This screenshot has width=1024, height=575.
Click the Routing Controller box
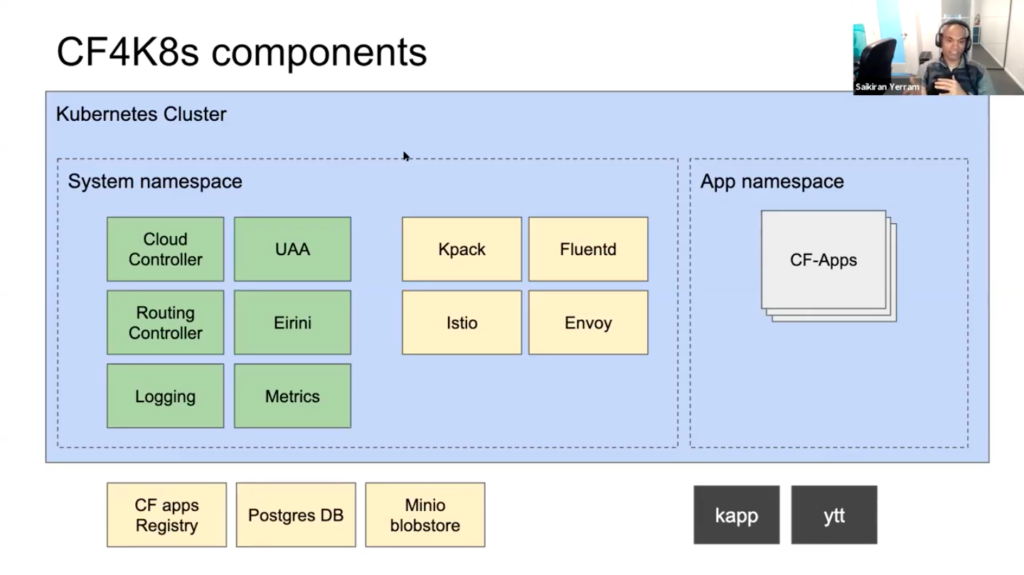click(x=165, y=323)
